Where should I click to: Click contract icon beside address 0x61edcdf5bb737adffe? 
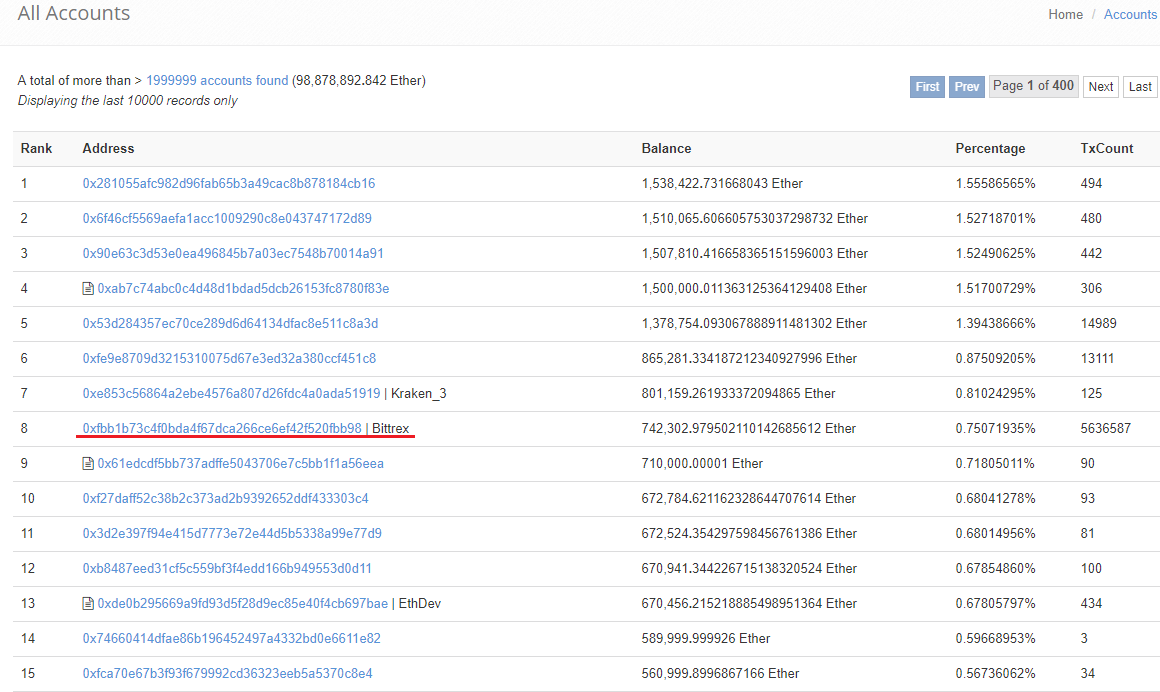[x=88, y=464]
